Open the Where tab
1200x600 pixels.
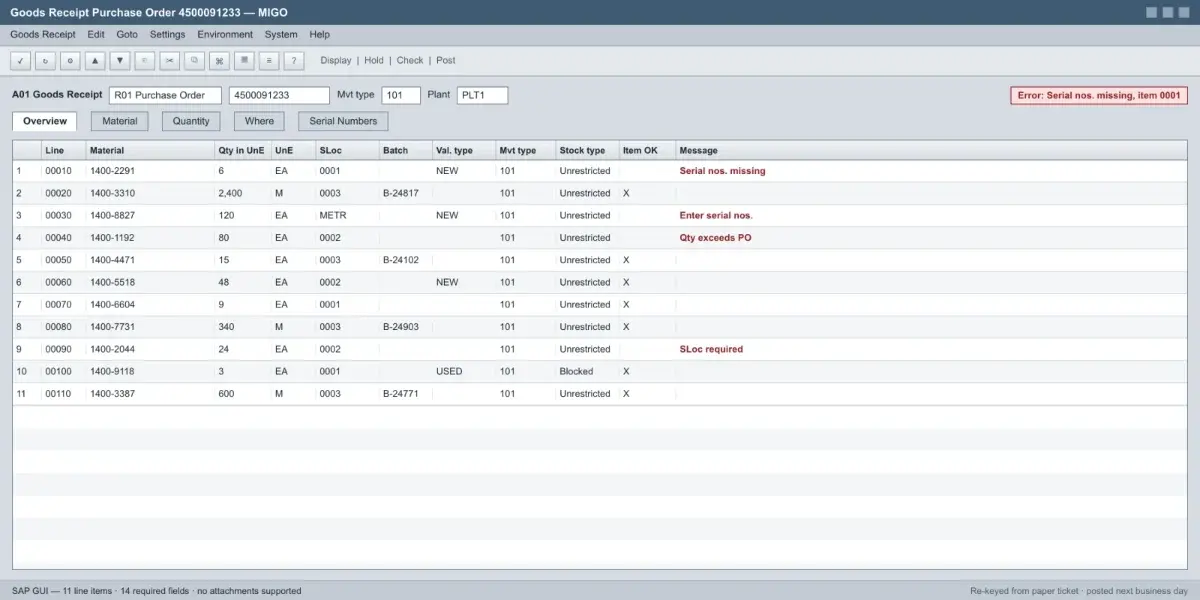(x=259, y=121)
